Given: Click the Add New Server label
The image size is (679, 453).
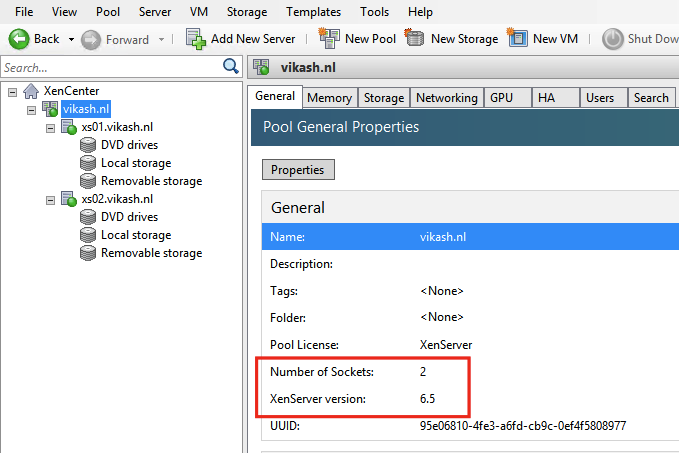Looking at the screenshot, I should pos(253,39).
